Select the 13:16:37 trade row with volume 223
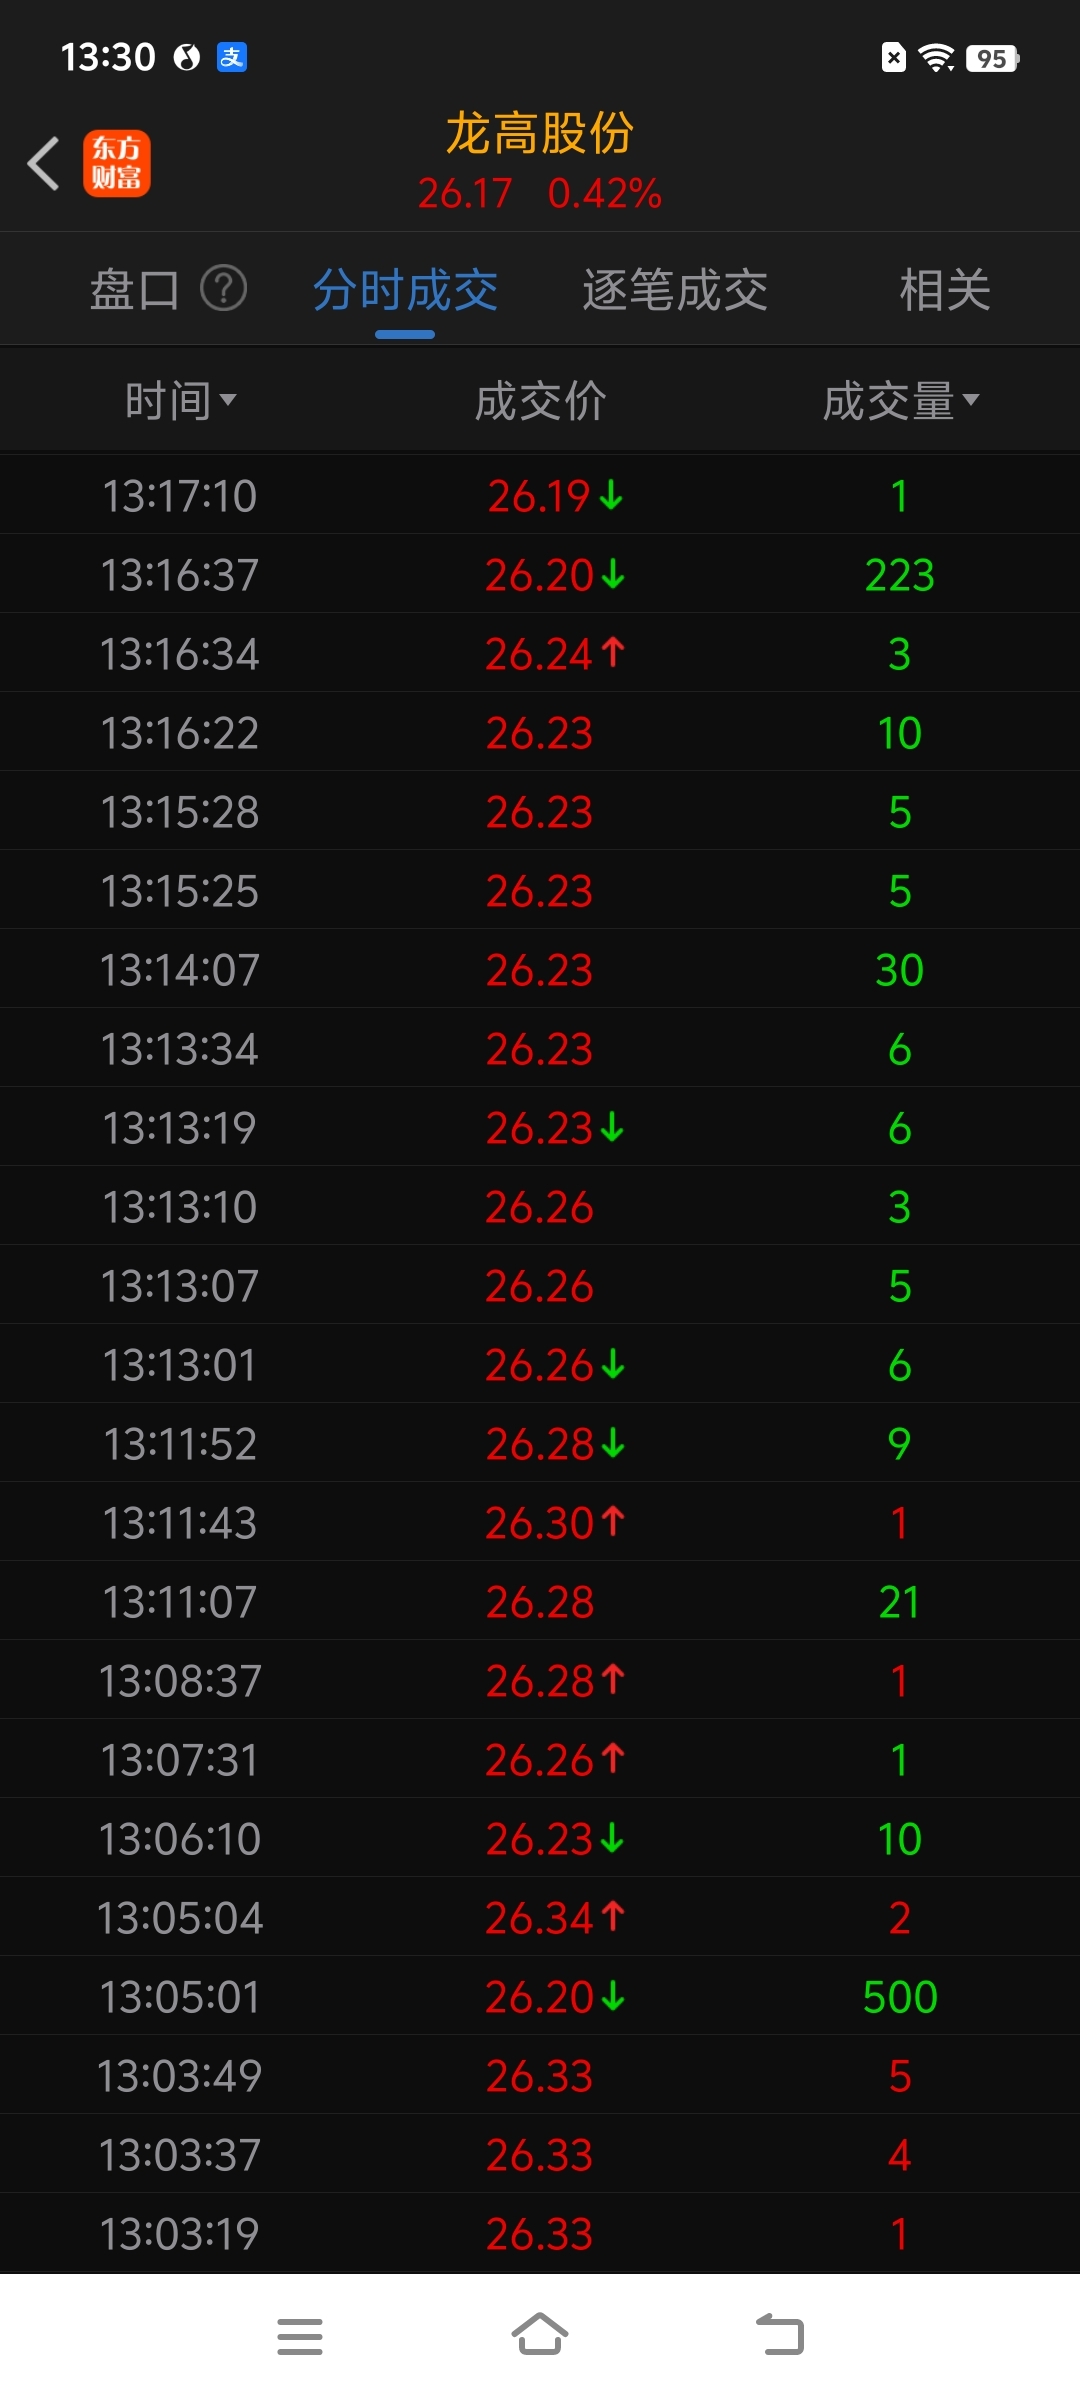 540,574
